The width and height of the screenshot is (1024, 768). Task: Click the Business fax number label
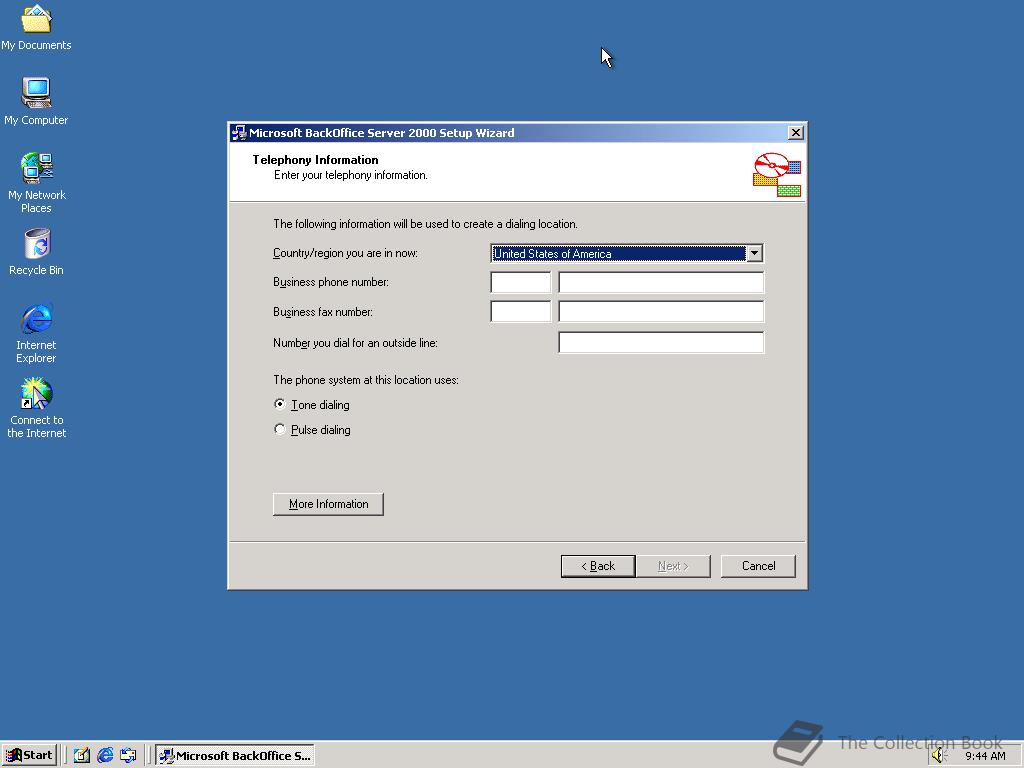pos(323,312)
